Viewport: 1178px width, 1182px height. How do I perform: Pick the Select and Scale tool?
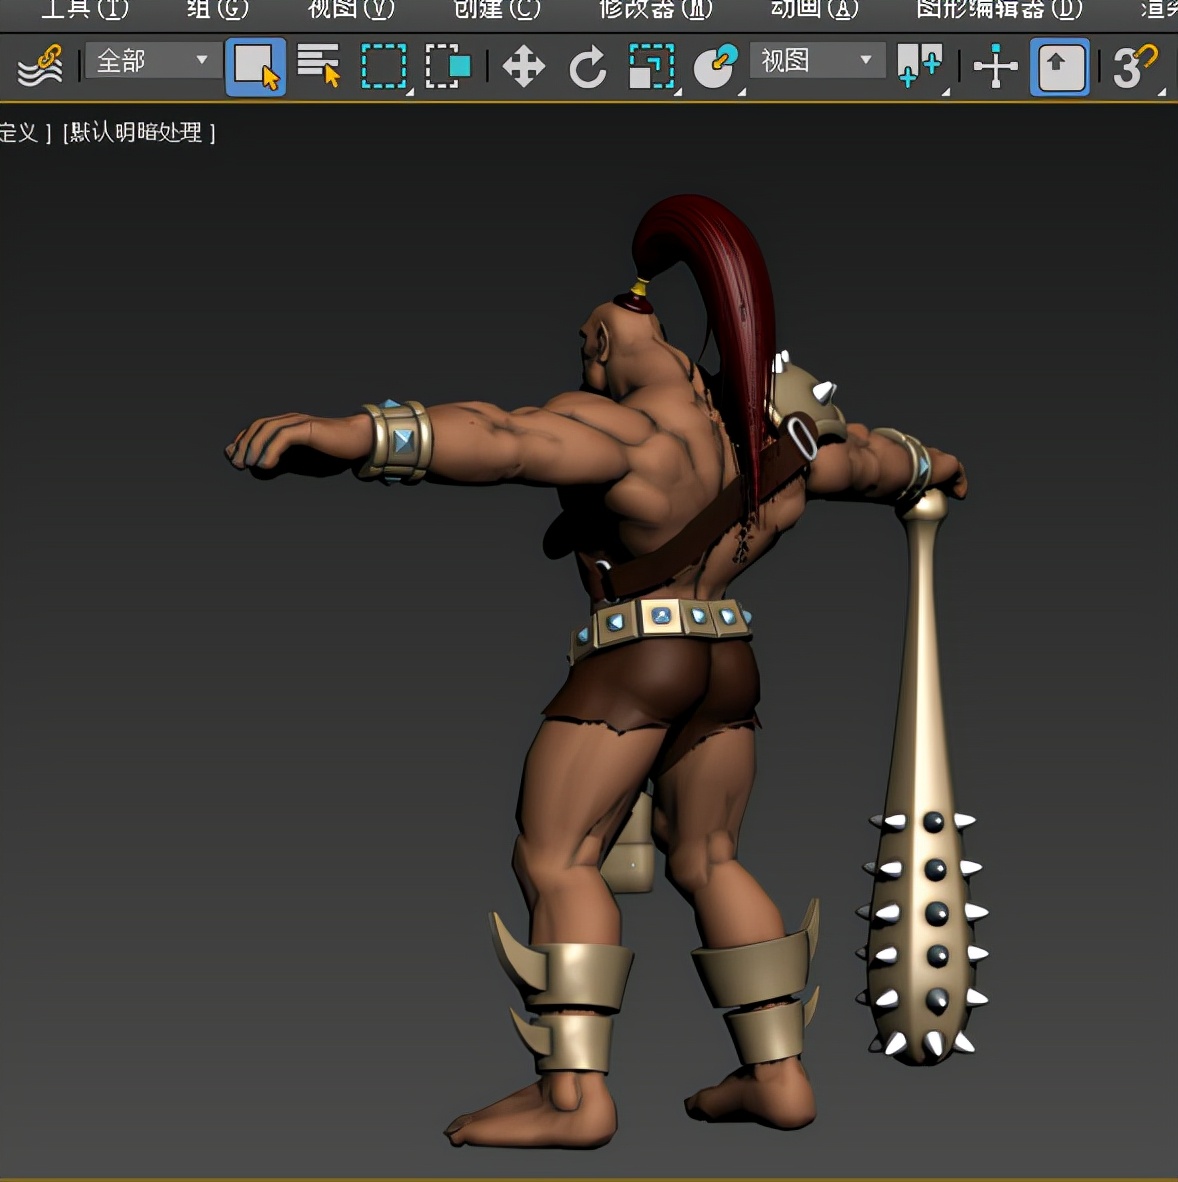click(x=651, y=67)
